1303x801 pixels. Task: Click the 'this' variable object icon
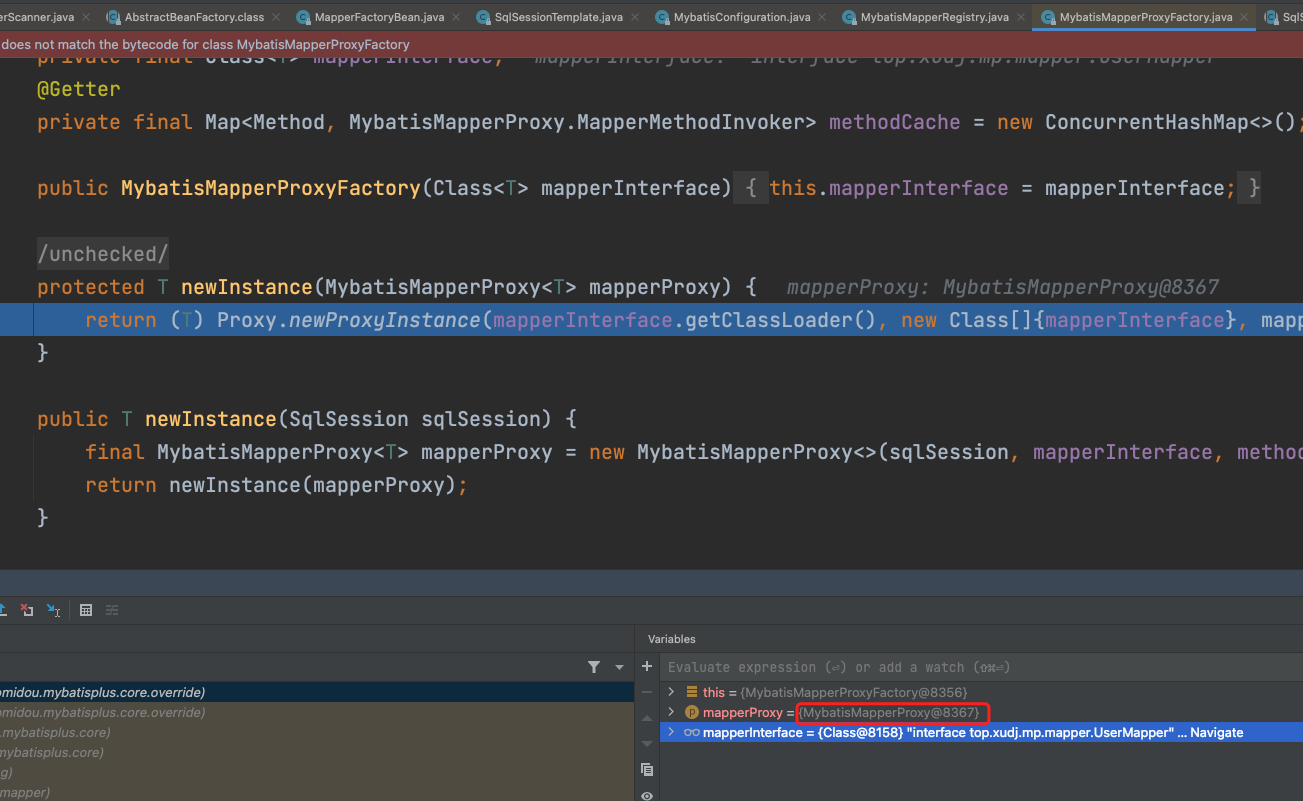(691, 692)
